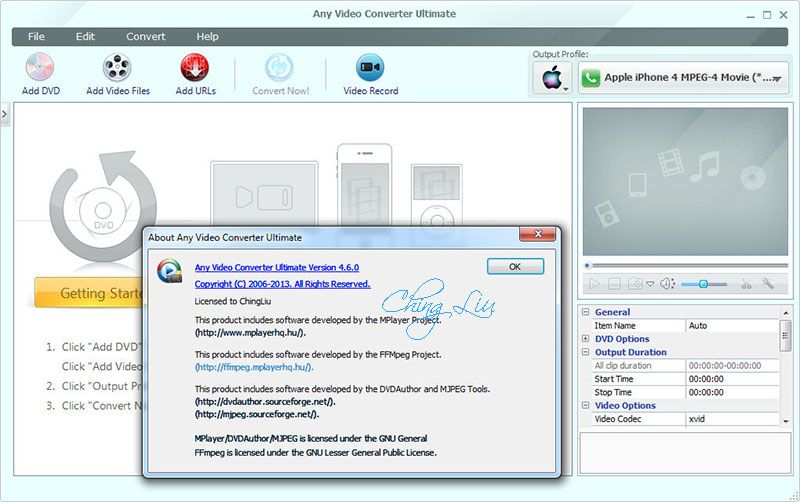Click OK in the About dialog

click(x=515, y=267)
